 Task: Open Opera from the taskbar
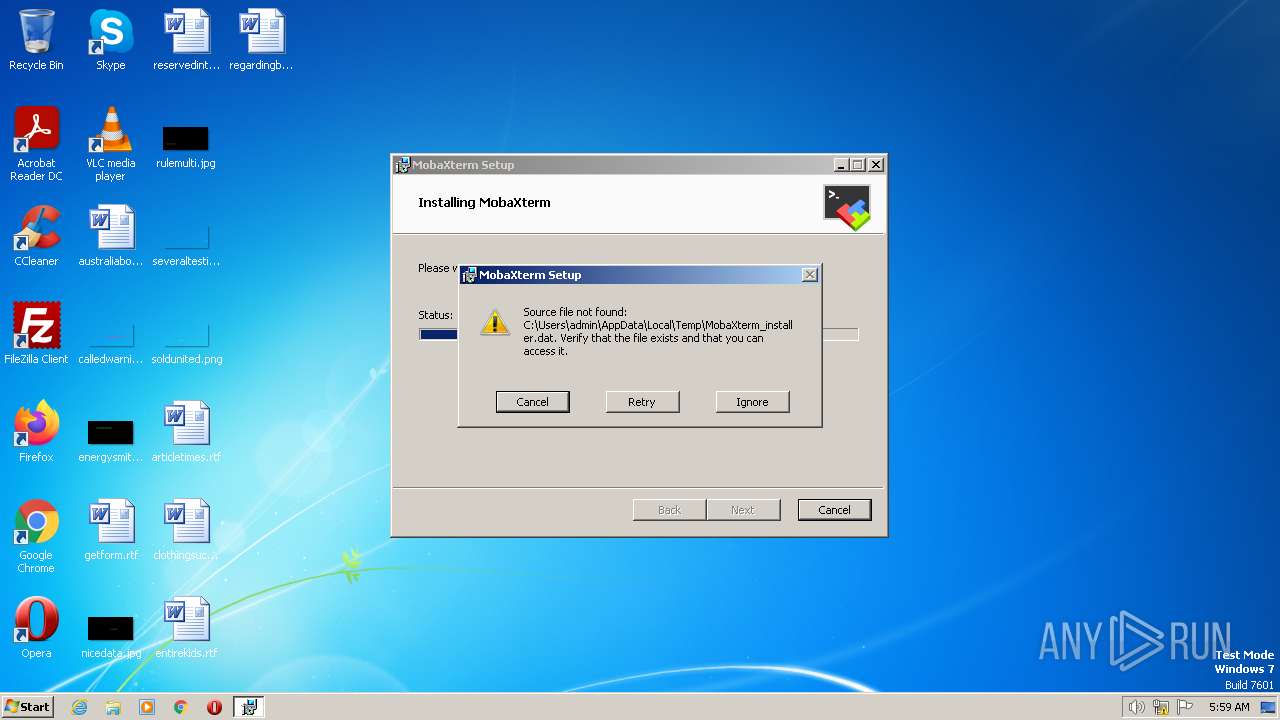(x=214, y=707)
